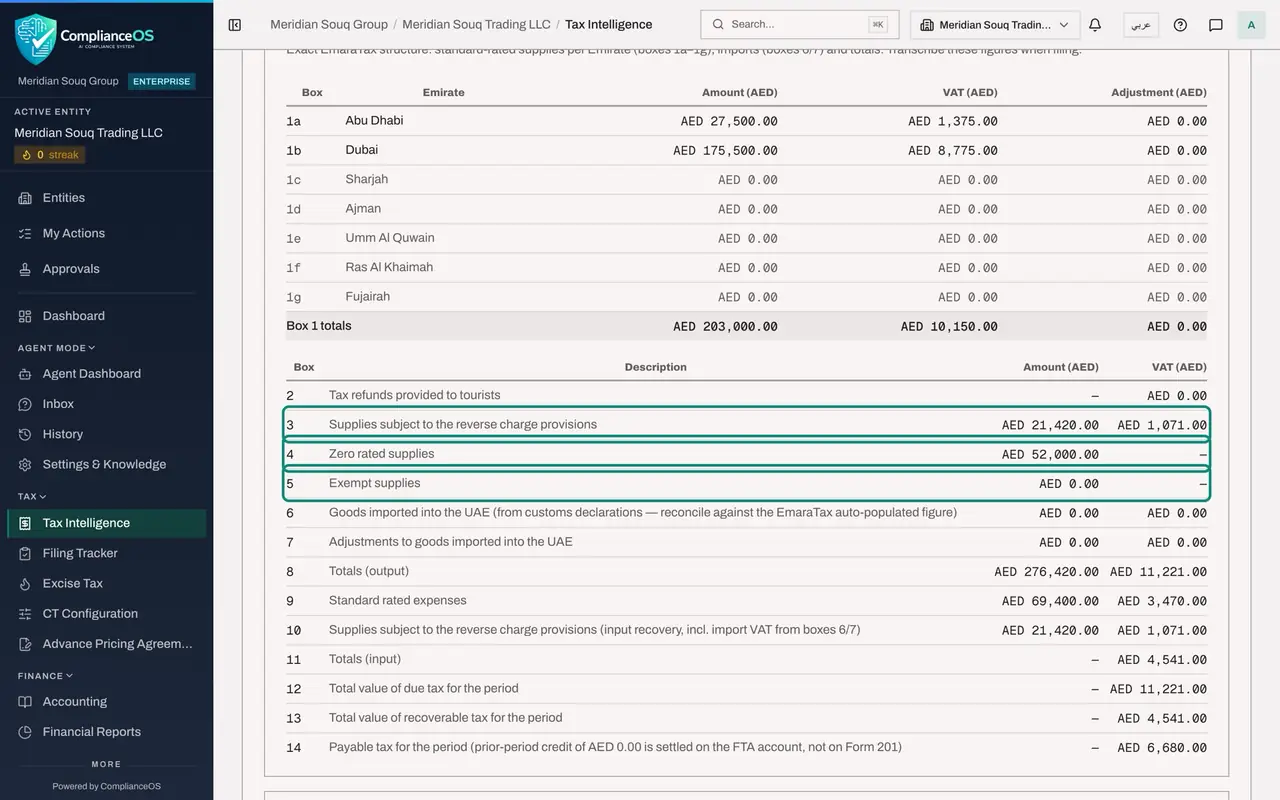The height and width of the screenshot is (800, 1280).
Task: Click the Filing Tracker icon
Action: 25,553
